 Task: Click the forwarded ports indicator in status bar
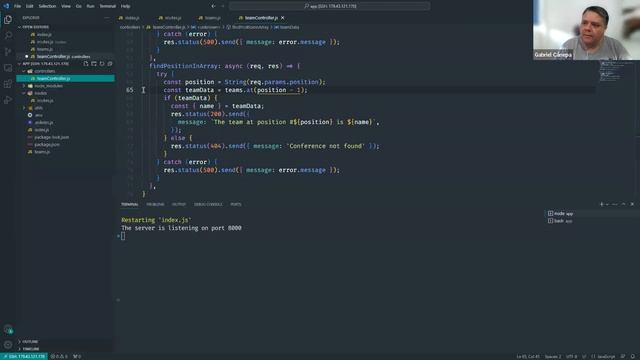77,356
